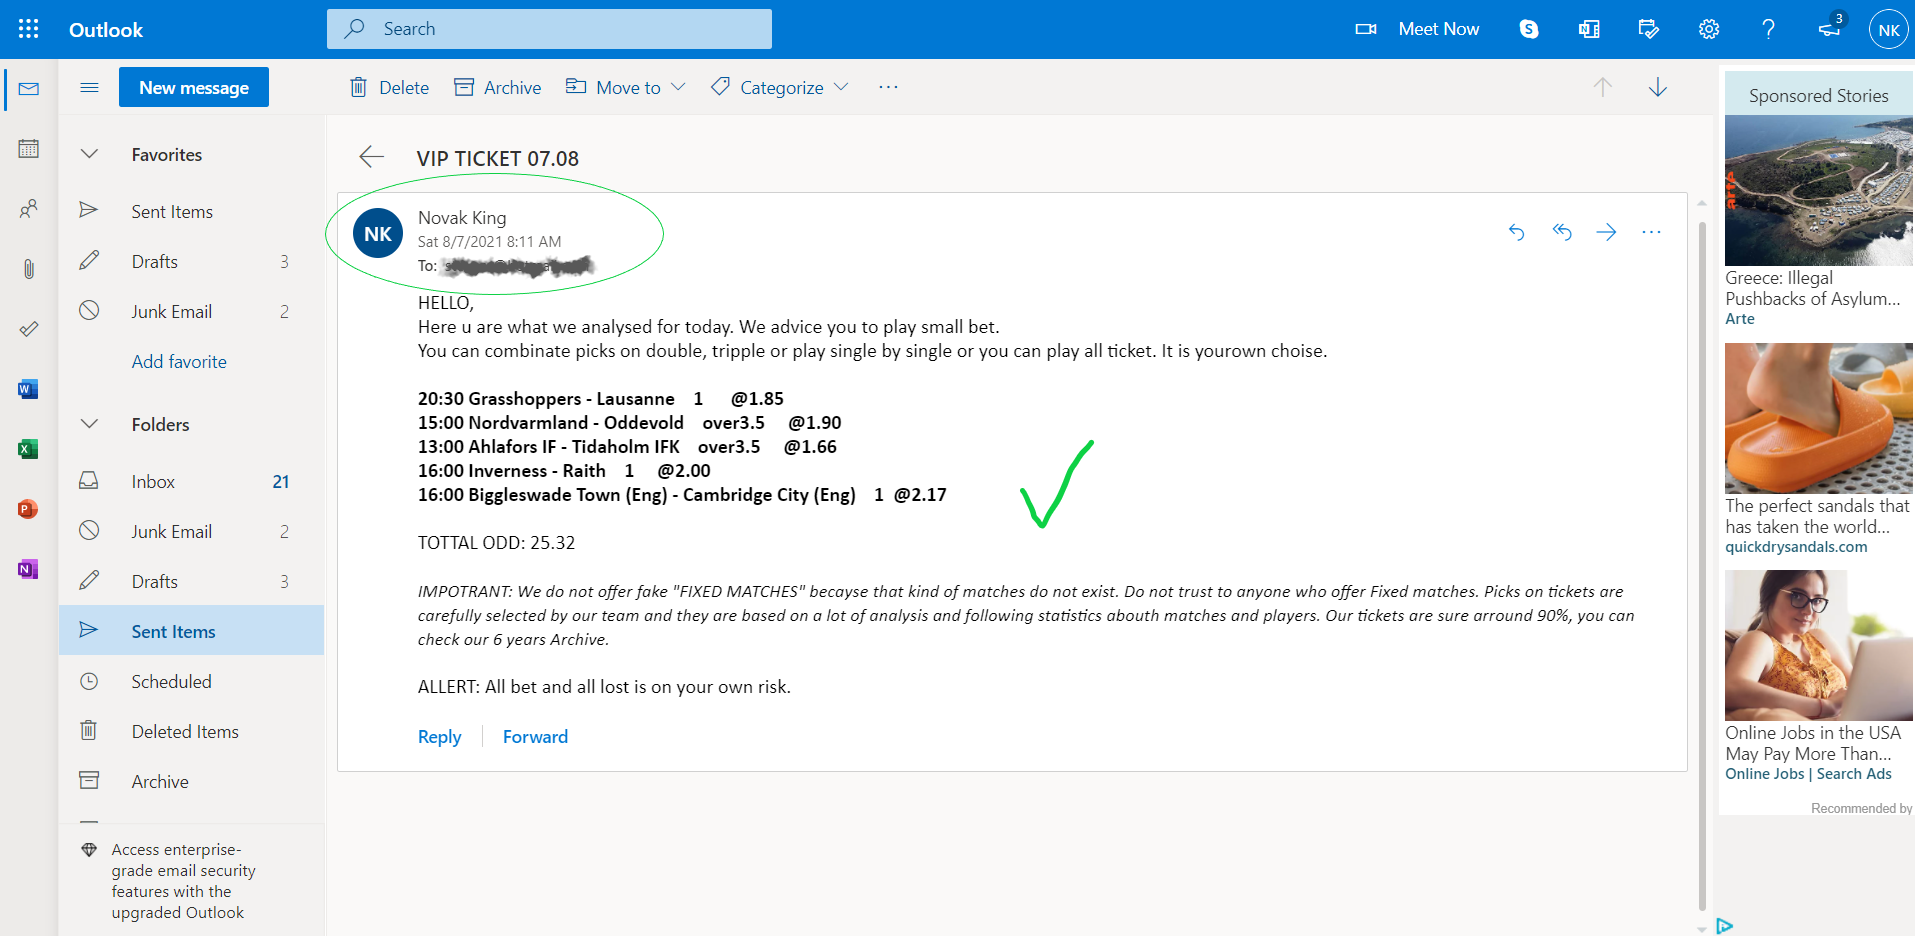The height and width of the screenshot is (936, 1915).
Task: Open Sent Items under Favorites
Action: tap(192, 211)
